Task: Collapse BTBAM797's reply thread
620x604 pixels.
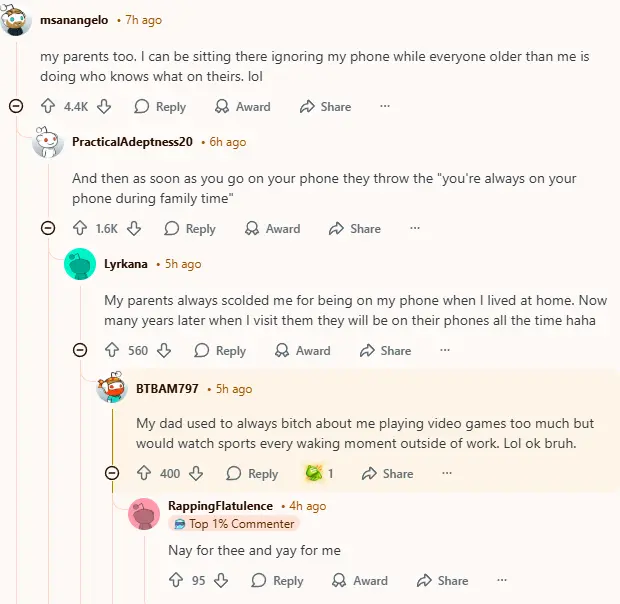Action: click(112, 473)
